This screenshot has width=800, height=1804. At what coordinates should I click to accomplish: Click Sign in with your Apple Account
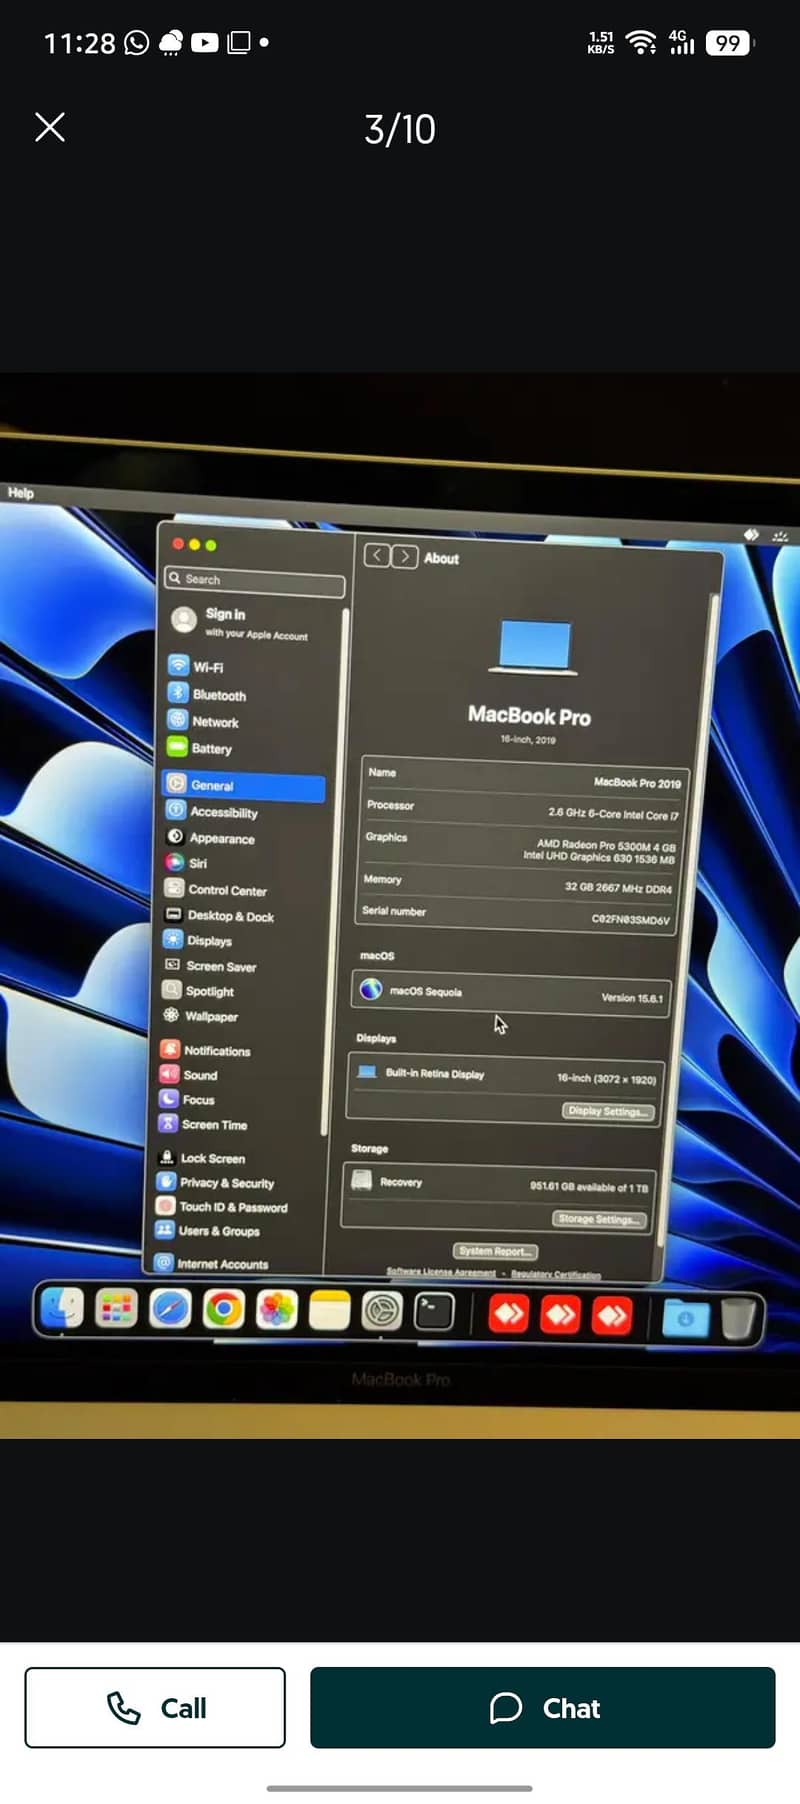coord(240,622)
